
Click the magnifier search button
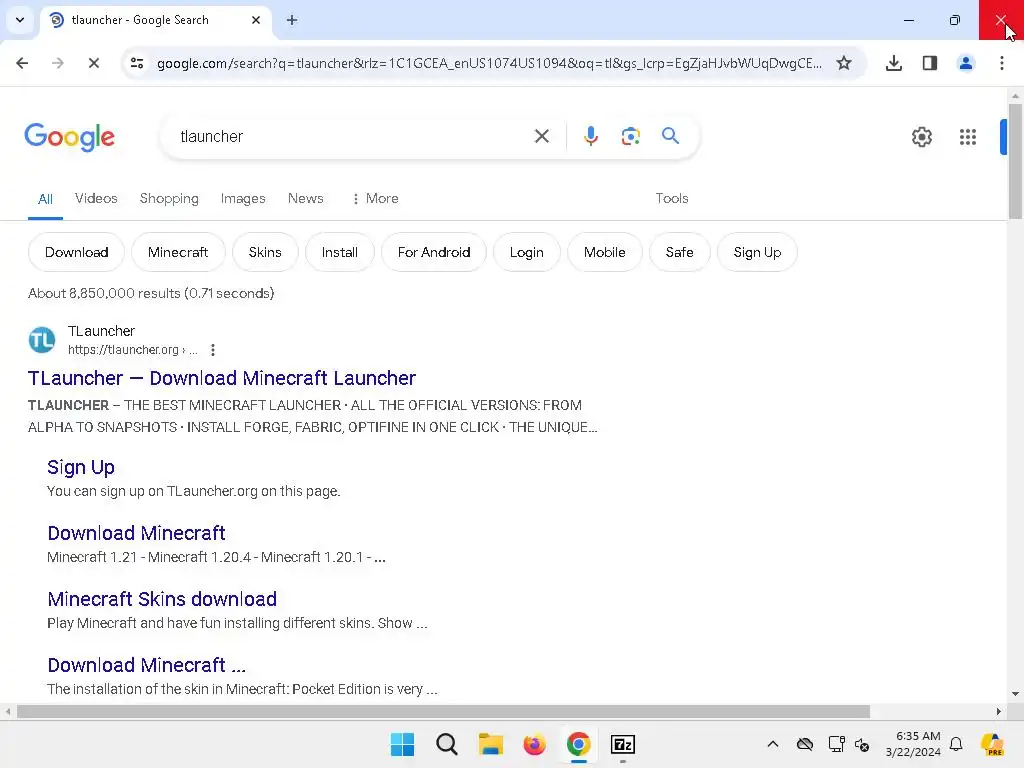click(x=670, y=136)
